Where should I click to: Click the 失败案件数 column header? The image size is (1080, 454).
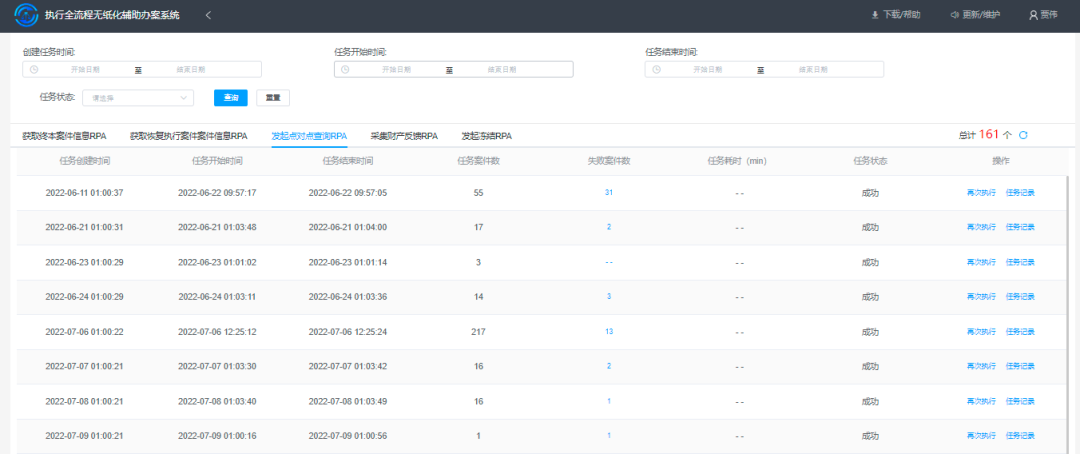tap(609, 161)
